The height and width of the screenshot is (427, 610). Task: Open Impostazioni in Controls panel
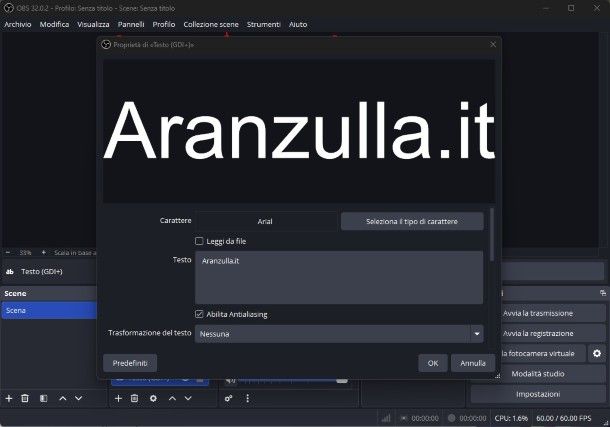[x=538, y=394]
